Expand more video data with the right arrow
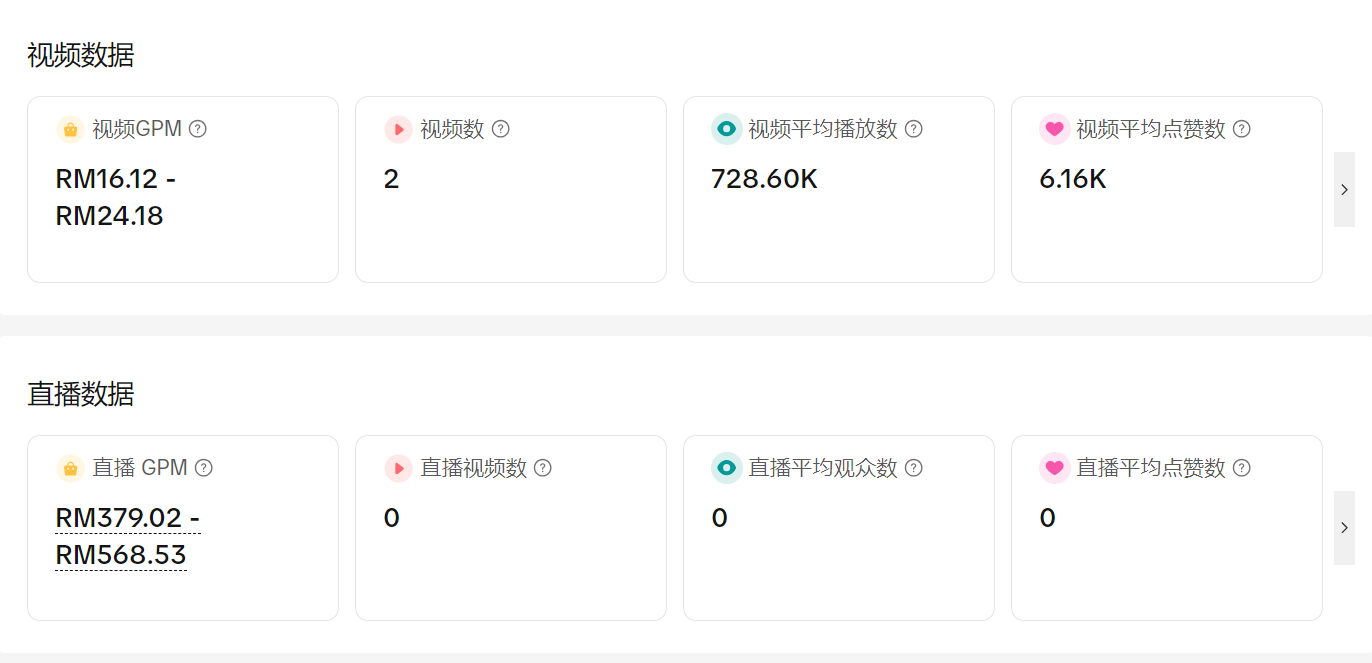The image size is (1372, 663). pyautogui.click(x=1344, y=189)
